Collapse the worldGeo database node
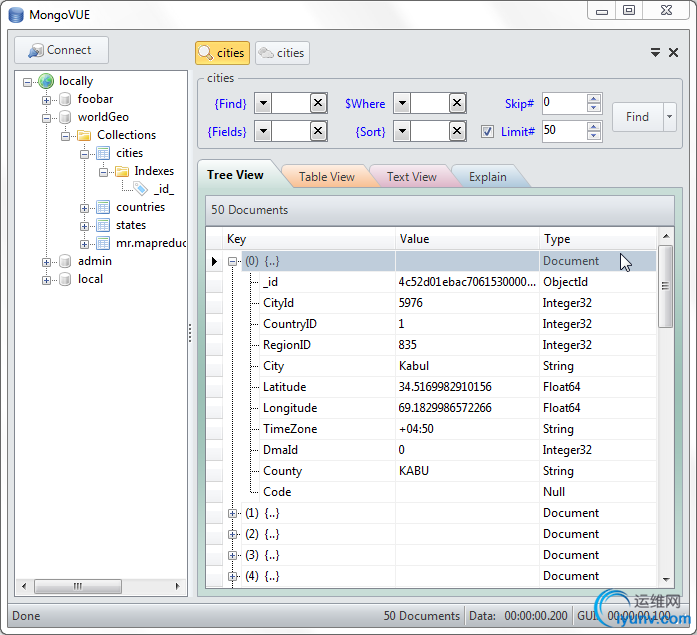 coord(46,118)
